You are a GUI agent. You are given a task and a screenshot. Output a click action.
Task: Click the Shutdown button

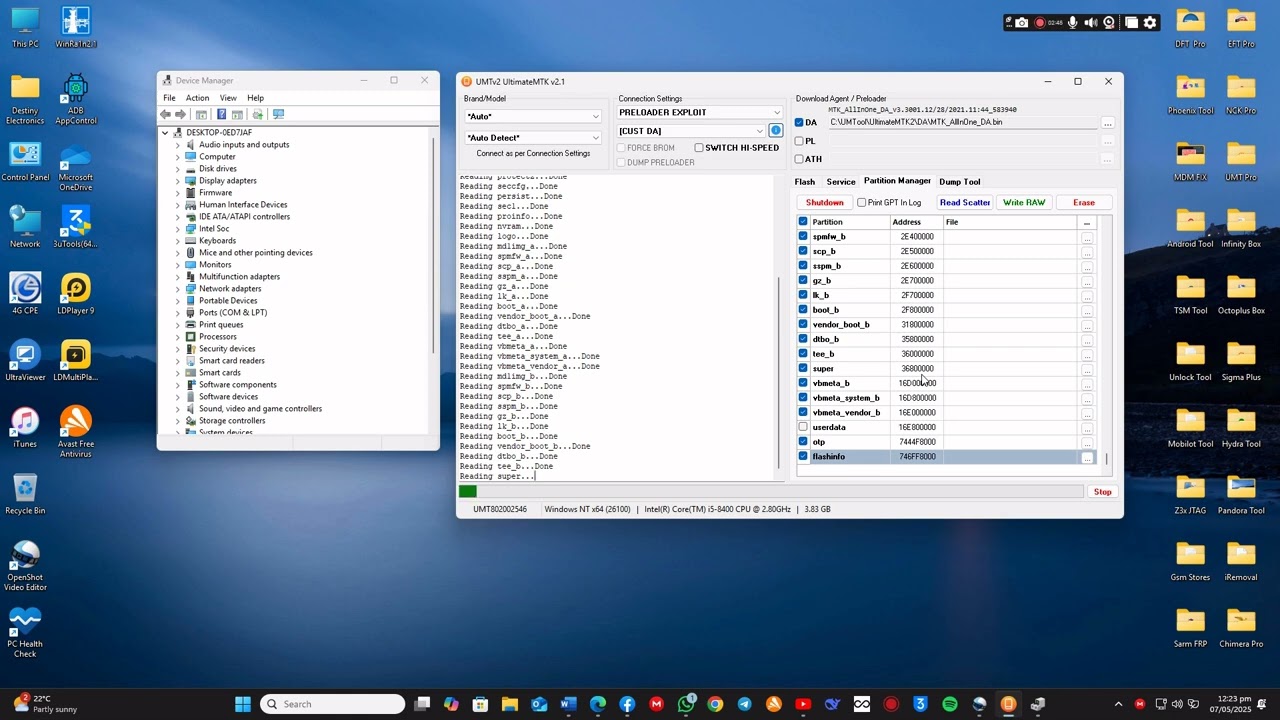825,202
